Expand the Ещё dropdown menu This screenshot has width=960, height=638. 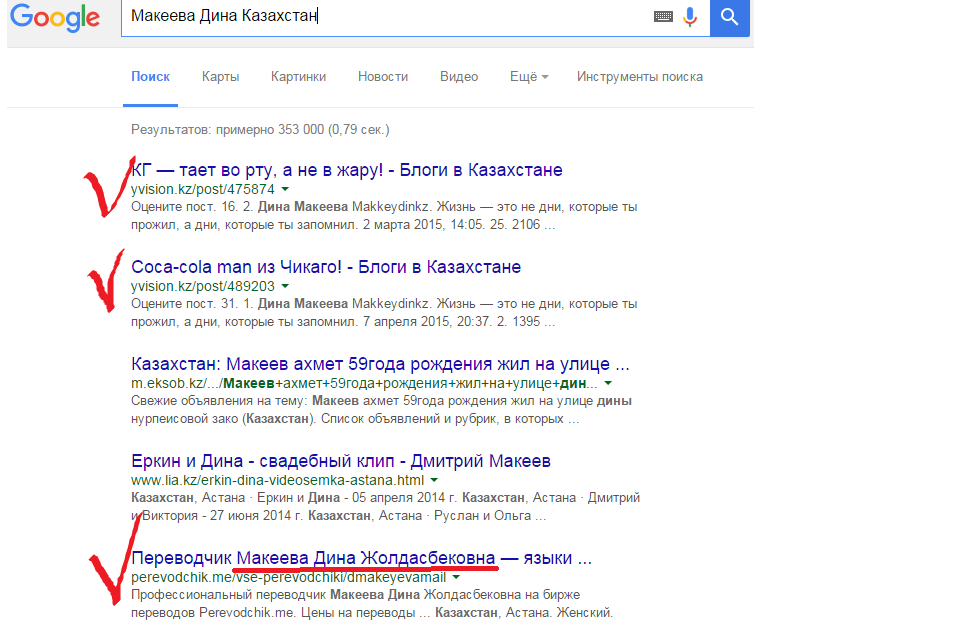[529, 77]
